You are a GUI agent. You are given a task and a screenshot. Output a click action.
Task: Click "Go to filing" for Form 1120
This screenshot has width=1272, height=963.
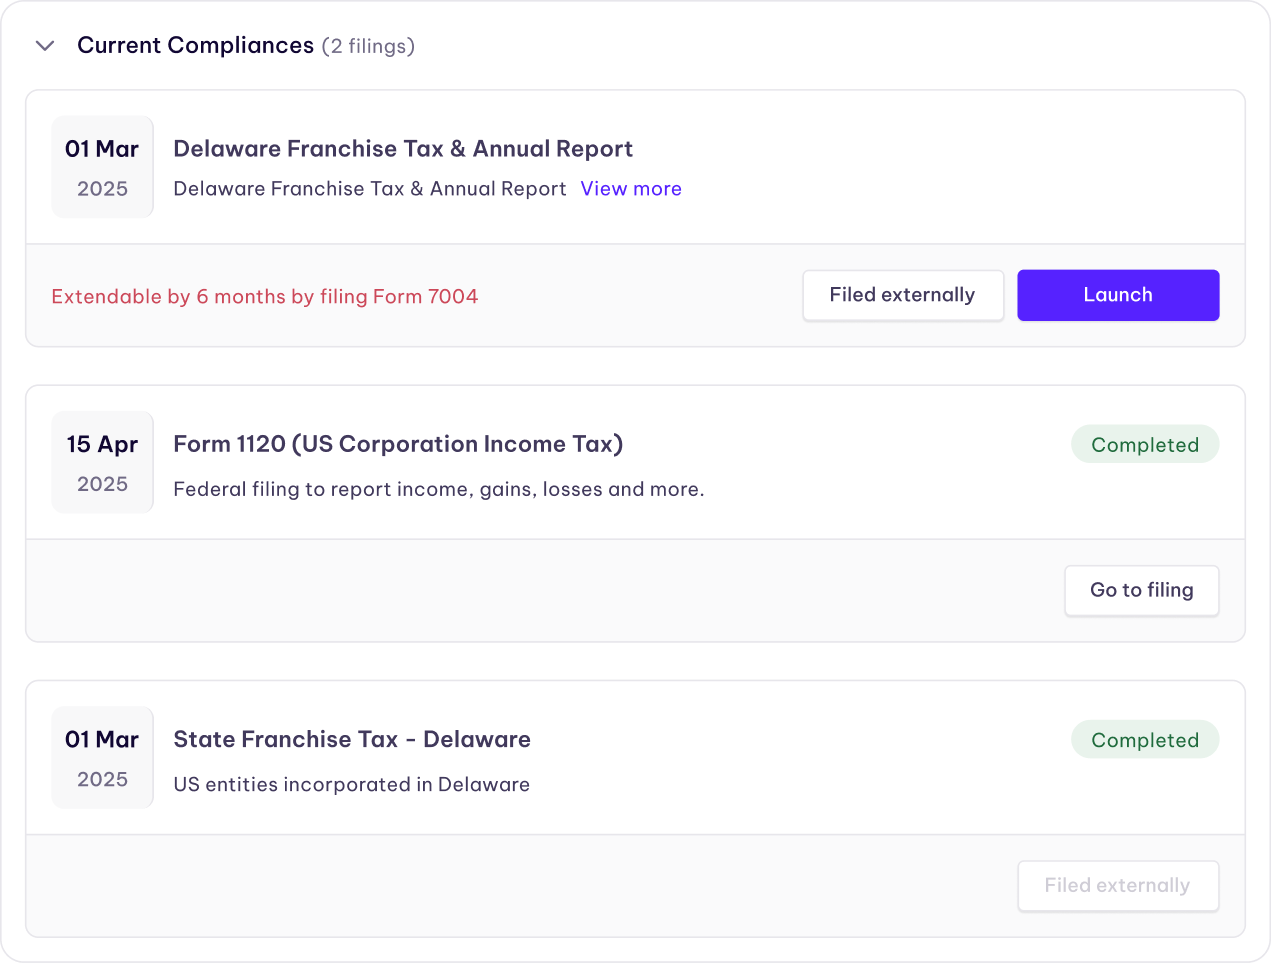1141,590
